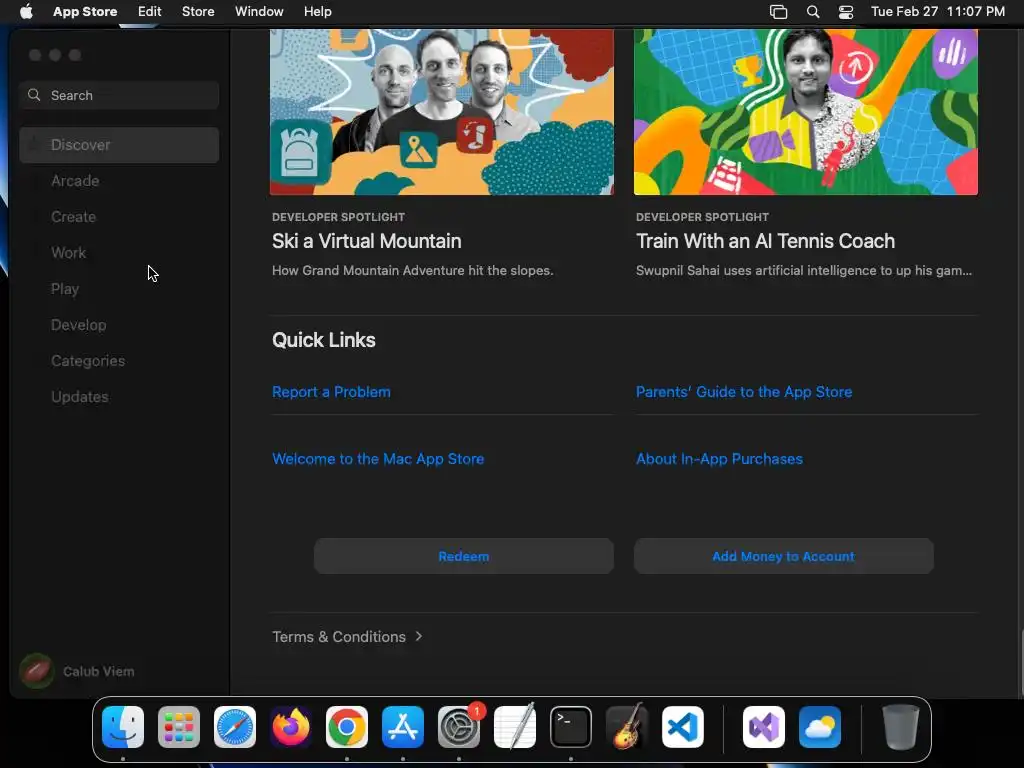
Task: Open the Edit menu
Action: coord(150,12)
